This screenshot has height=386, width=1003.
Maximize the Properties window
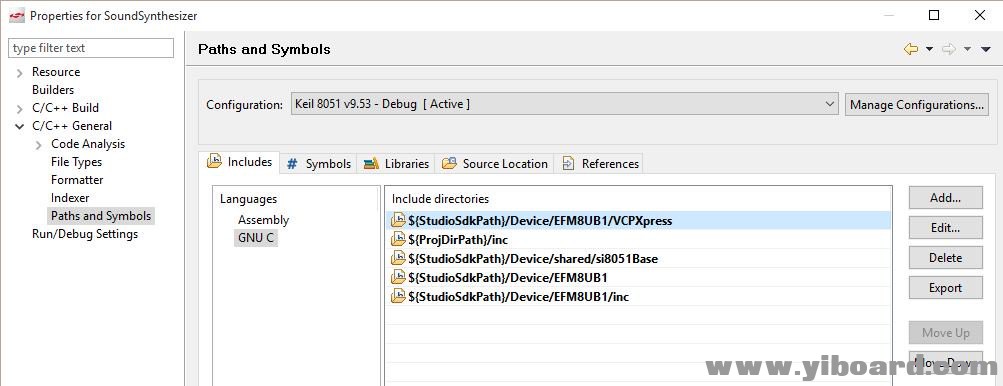(x=934, y=15)
